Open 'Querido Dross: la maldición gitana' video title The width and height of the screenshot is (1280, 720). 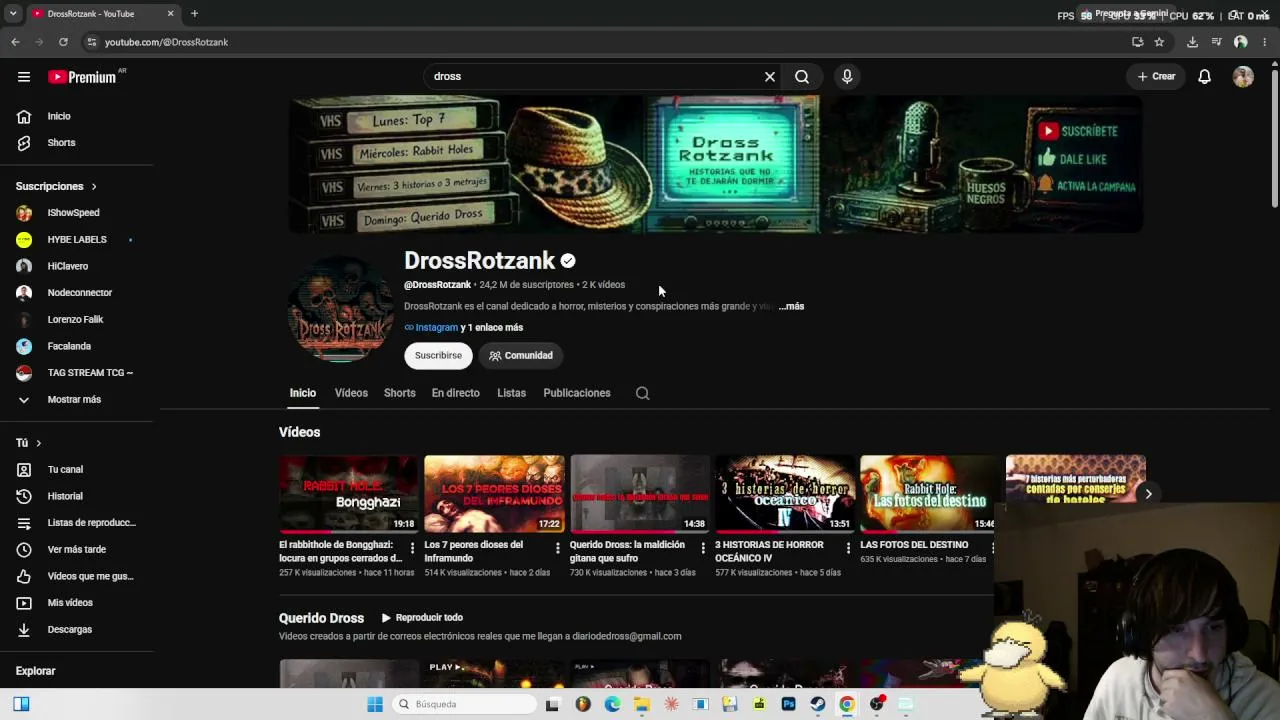628,551
